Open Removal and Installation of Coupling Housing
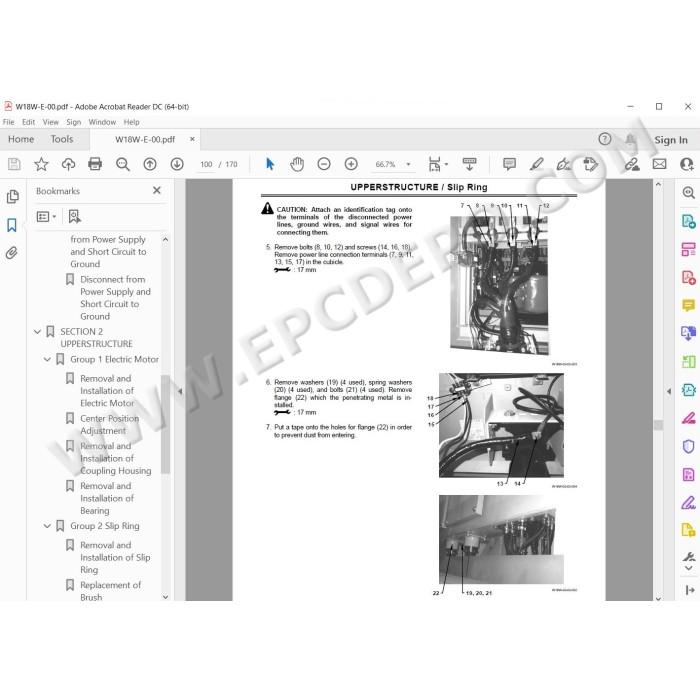Viewport: 700px width, 700px height. (116, 458)
